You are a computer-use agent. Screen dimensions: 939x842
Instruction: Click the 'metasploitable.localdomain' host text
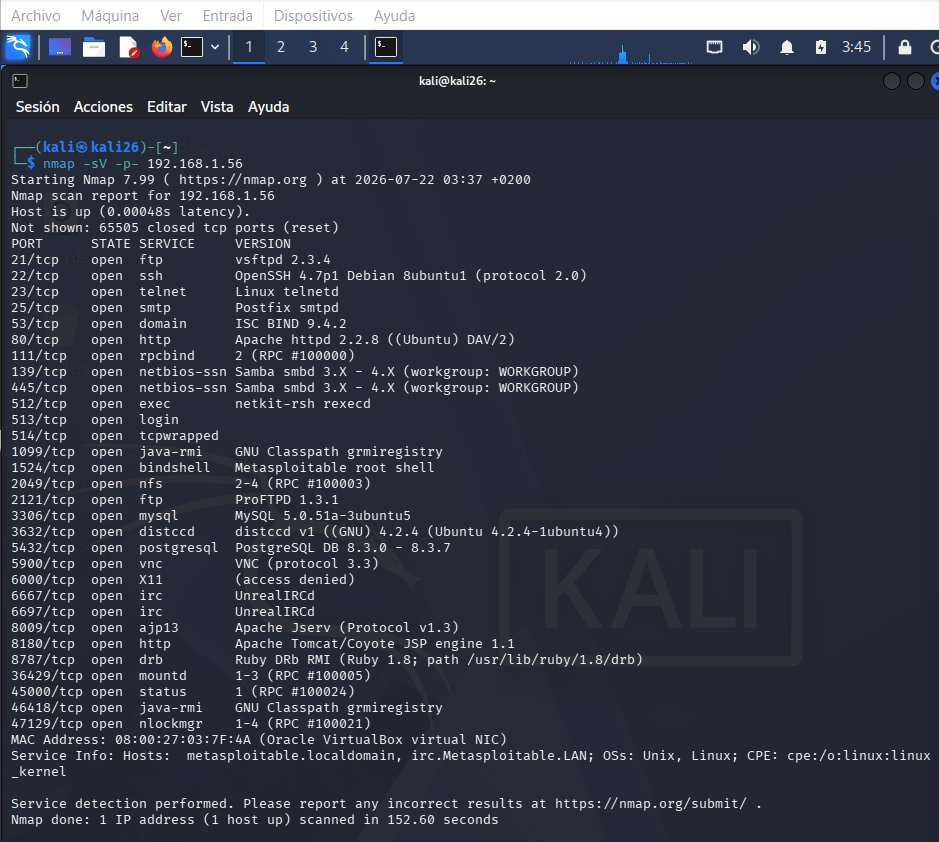click(290, 756)
